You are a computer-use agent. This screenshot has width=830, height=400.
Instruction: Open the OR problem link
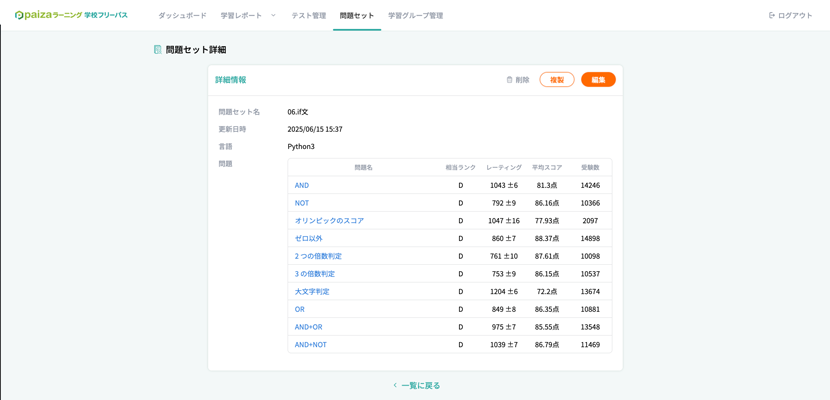pyautogui.click(x=300, y=309)
